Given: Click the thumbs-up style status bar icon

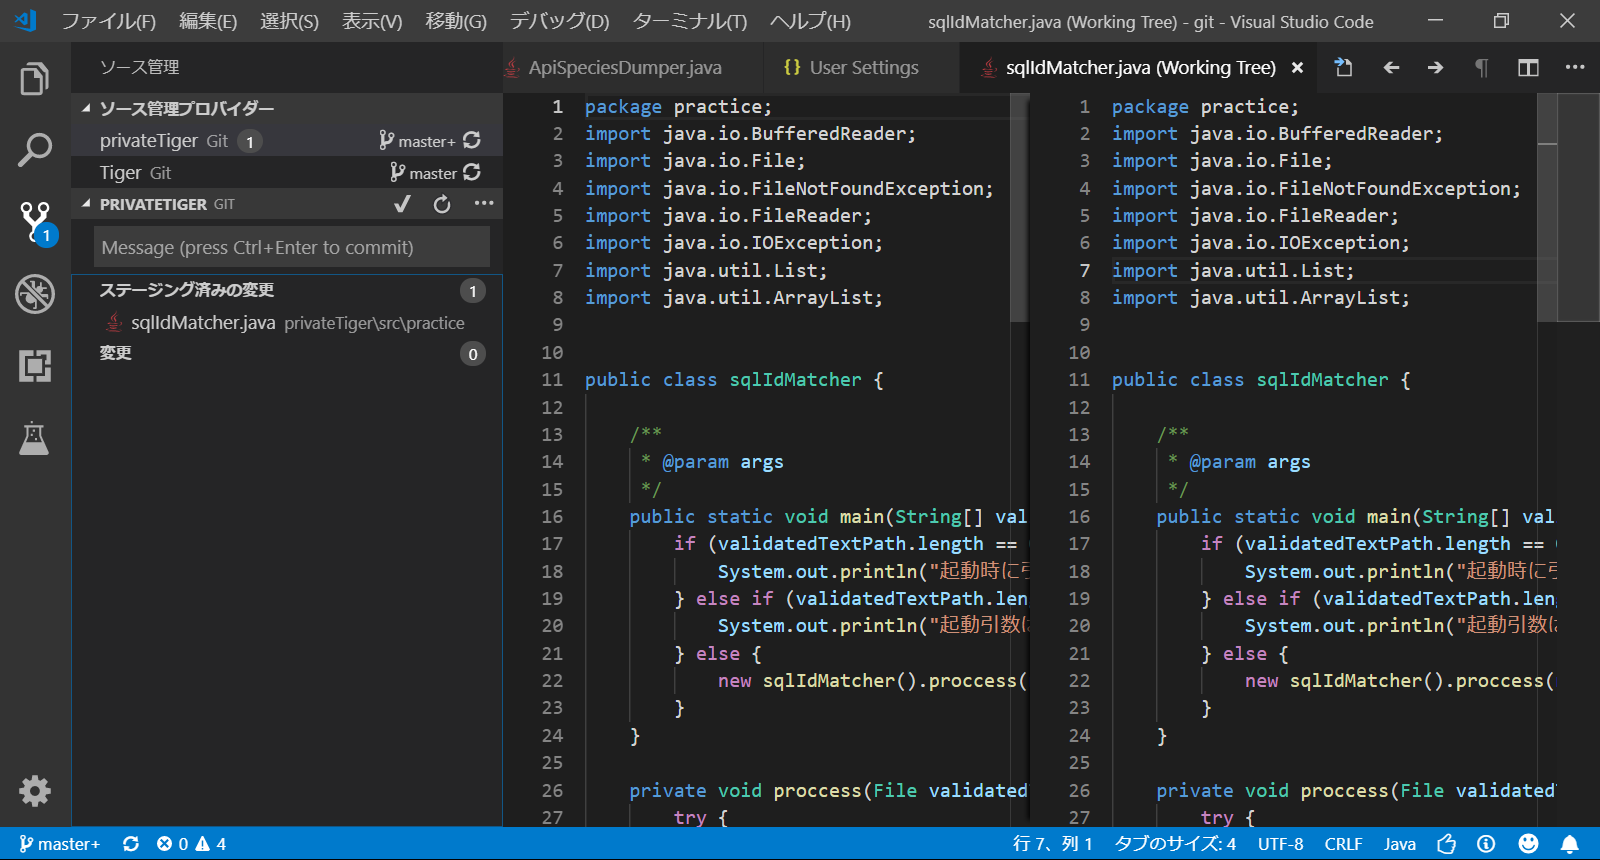Looking at the screenshot, I should coord(1446,844).
